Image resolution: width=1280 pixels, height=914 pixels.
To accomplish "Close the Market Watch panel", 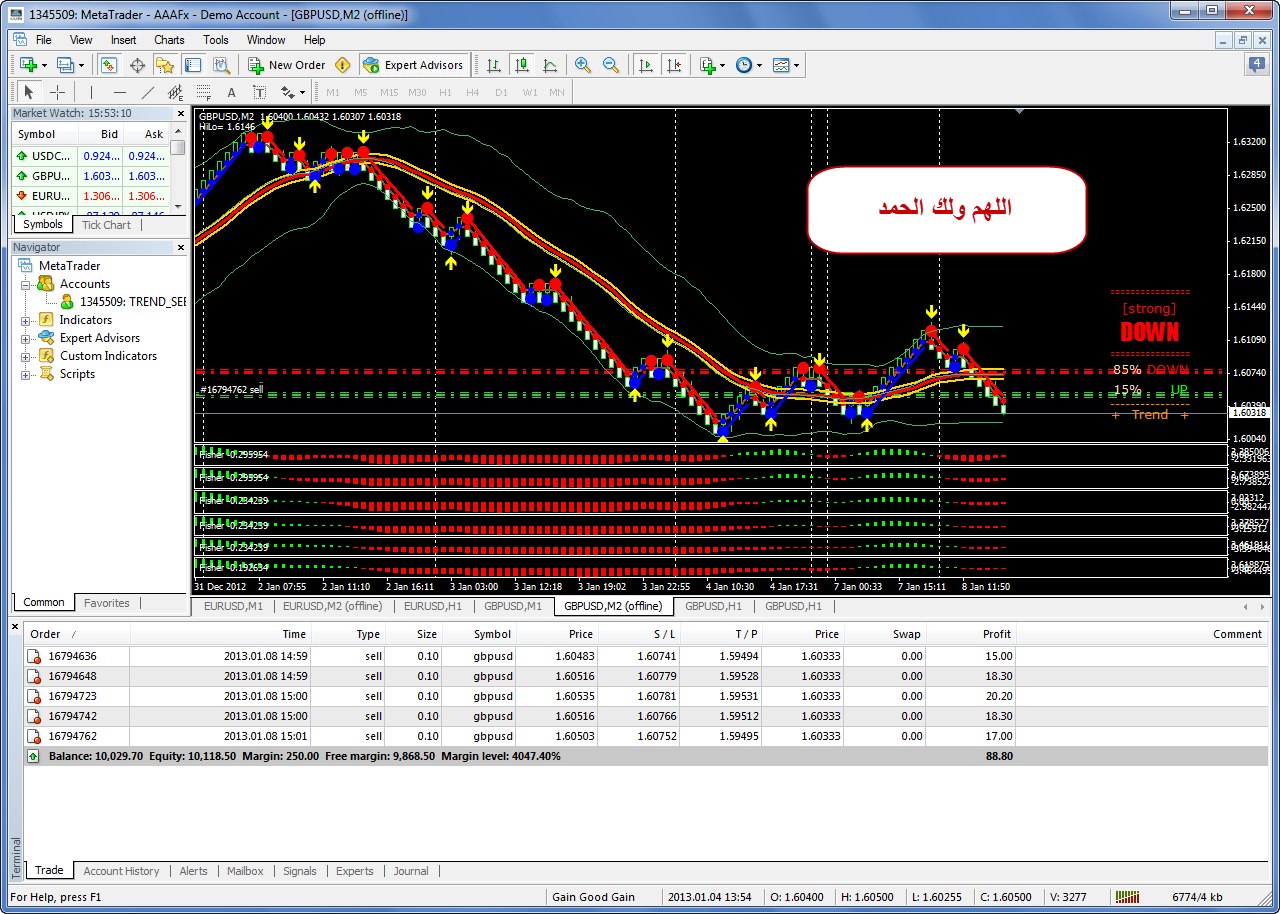I will pyautogui.click(x=180, y=113).
